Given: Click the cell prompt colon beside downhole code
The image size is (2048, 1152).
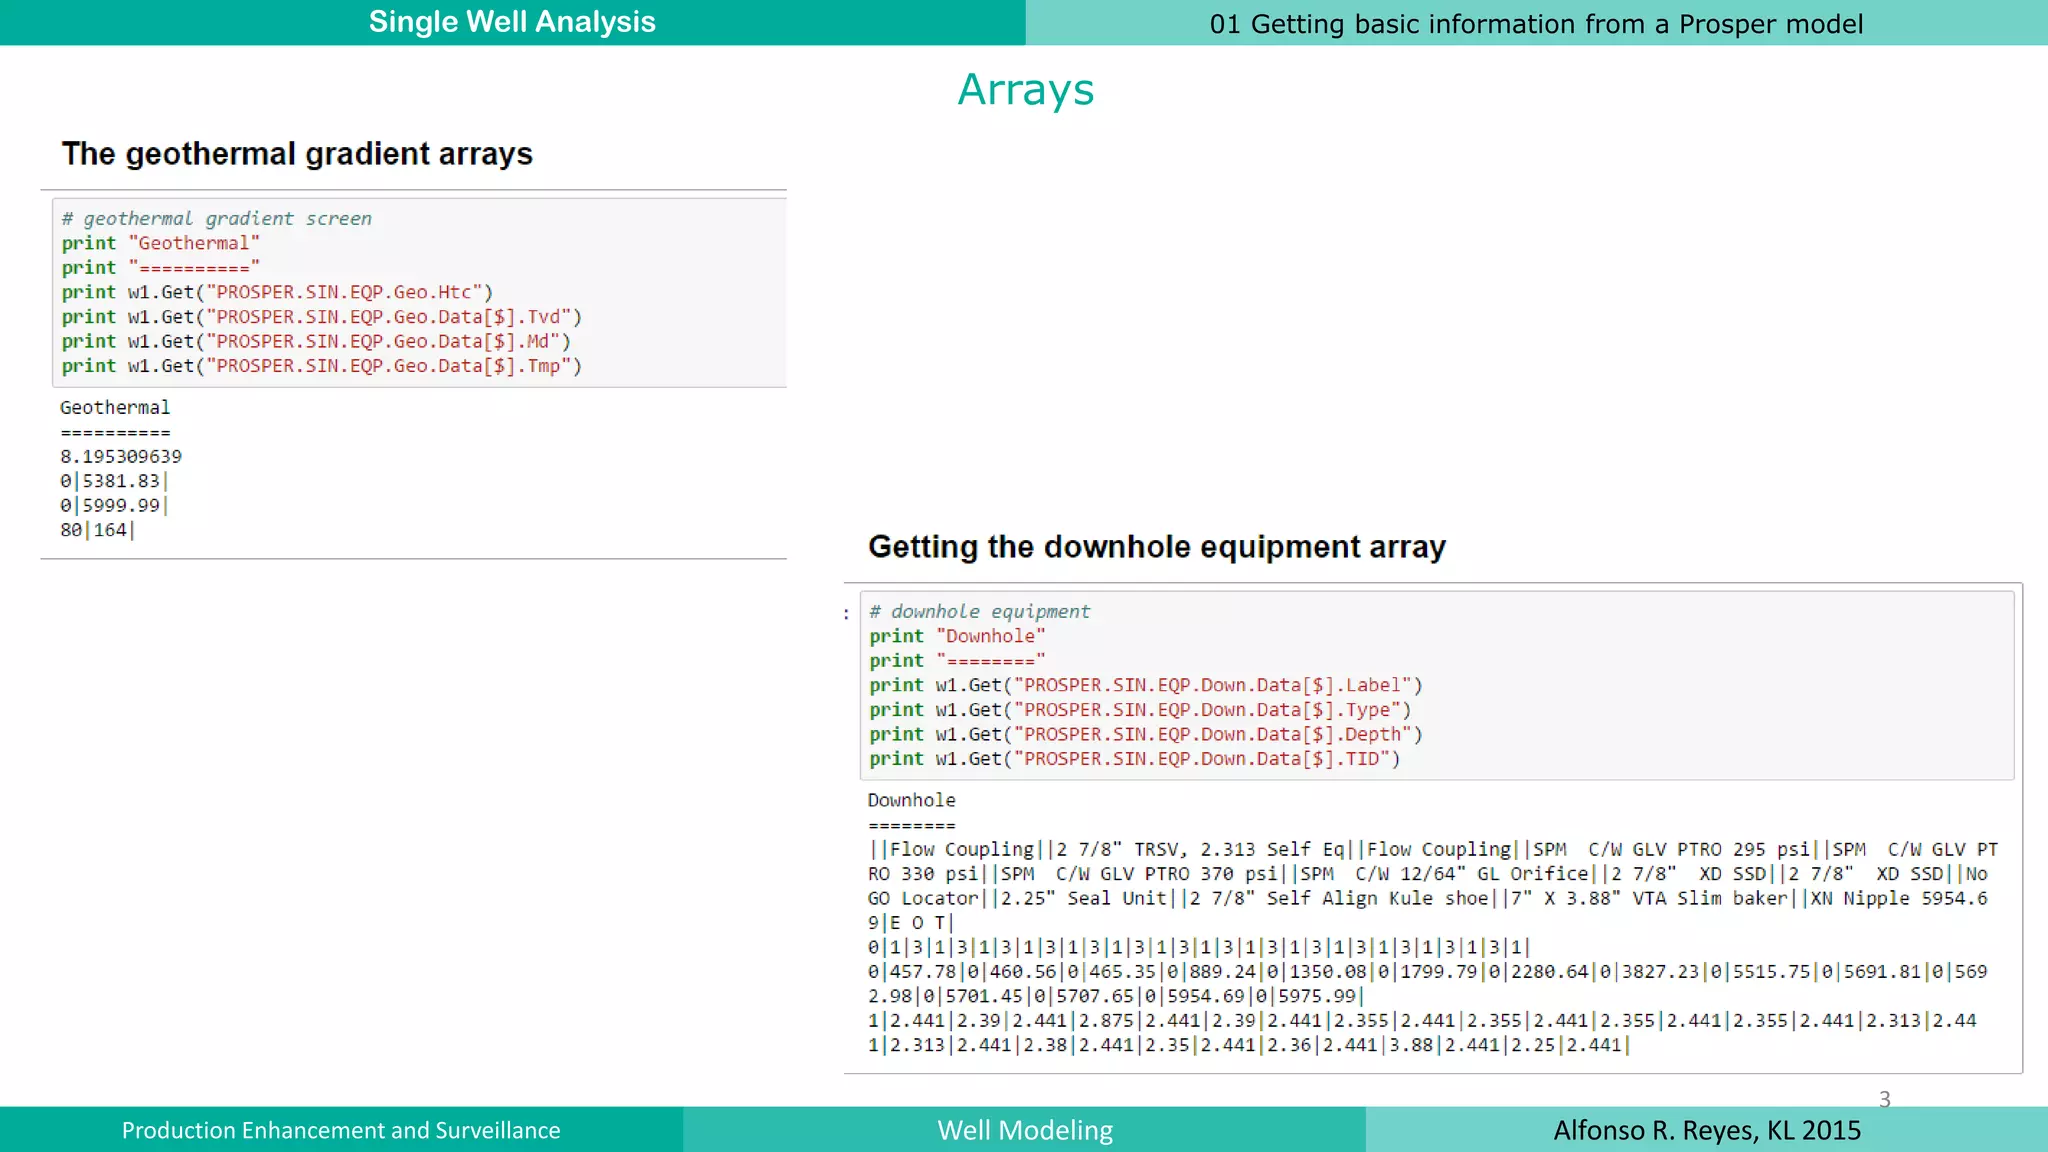Looking at the screenshot, I should (x=846, y=613).
